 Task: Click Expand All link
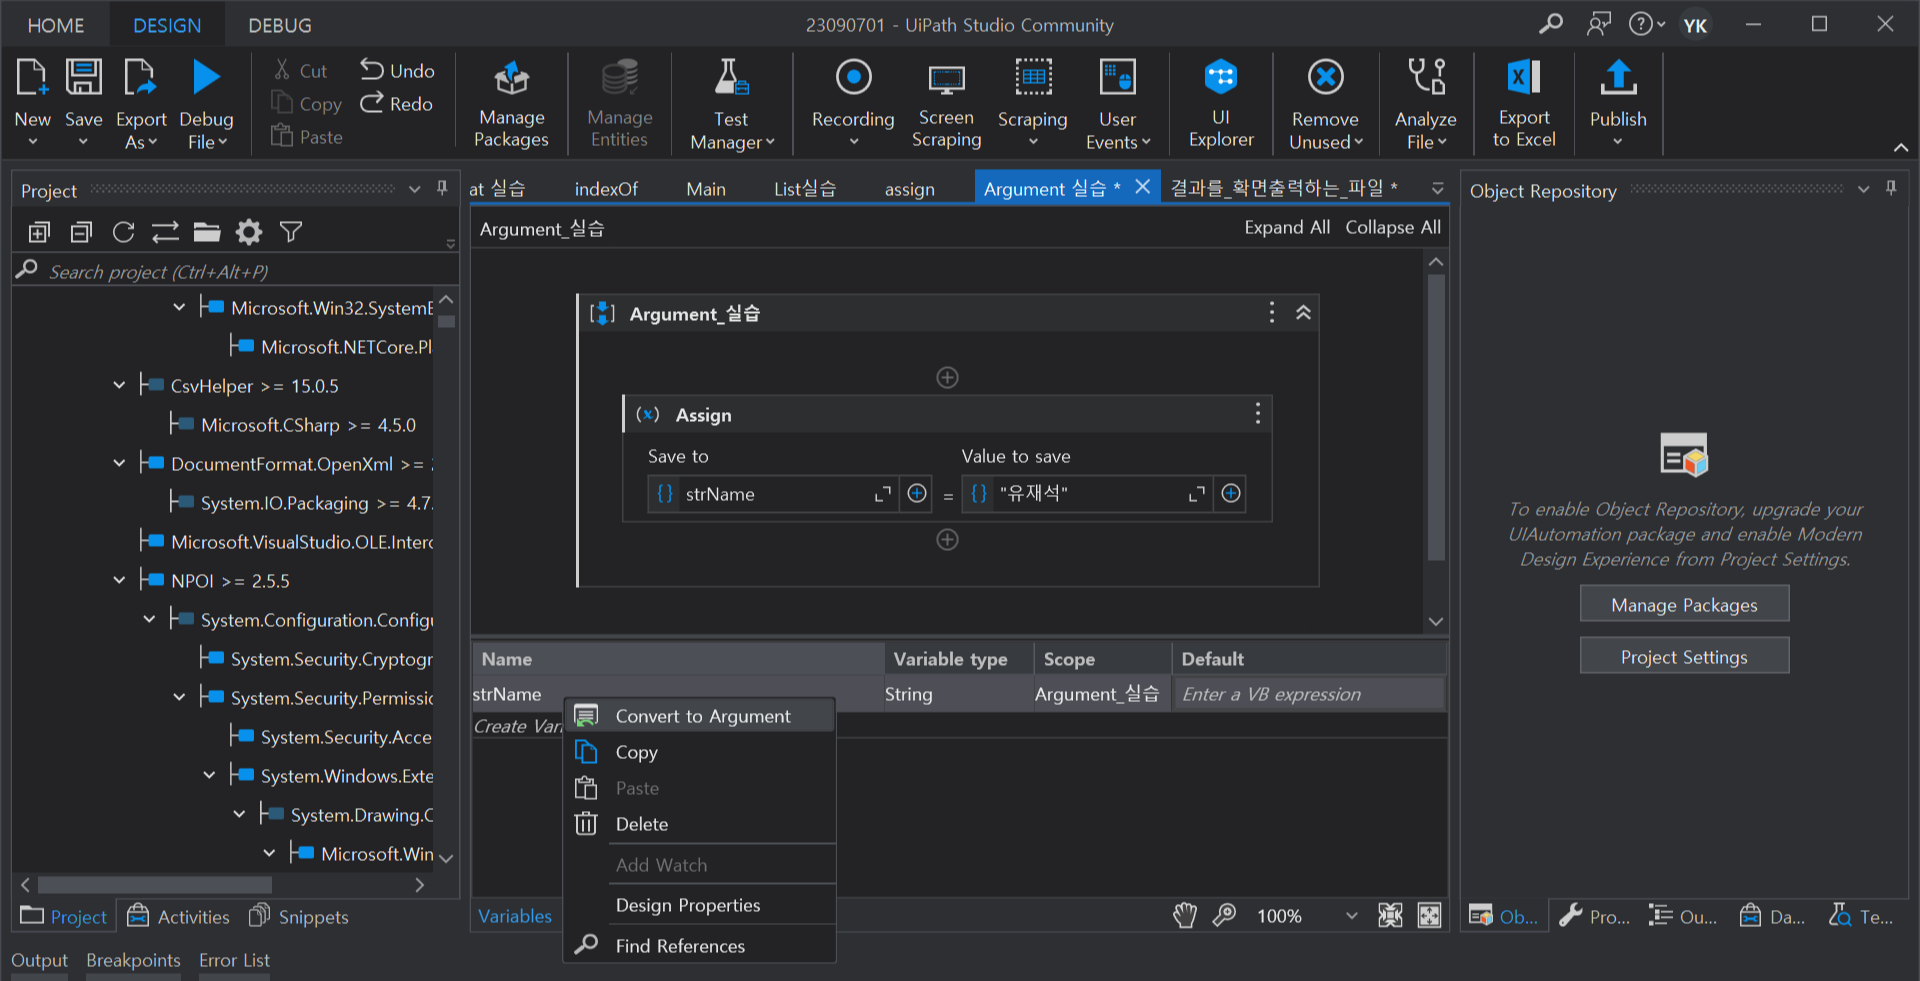[x=1287, y=227]
